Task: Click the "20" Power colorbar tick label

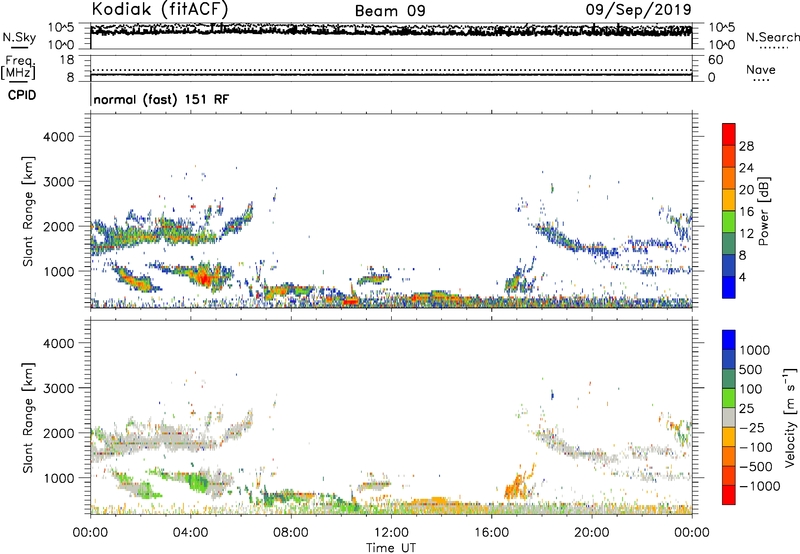Action: pyautogui.click(x=746, y=190)
